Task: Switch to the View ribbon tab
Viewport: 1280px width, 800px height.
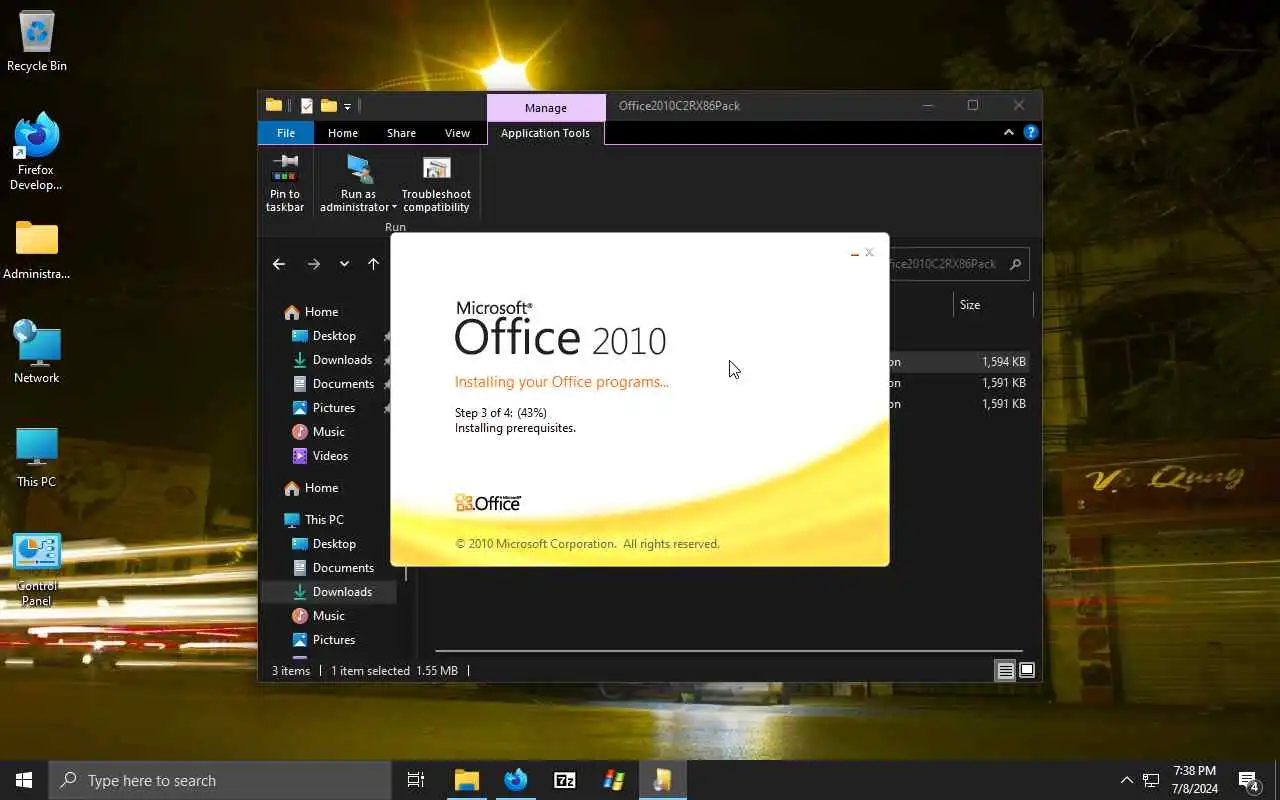Action: 457,133
